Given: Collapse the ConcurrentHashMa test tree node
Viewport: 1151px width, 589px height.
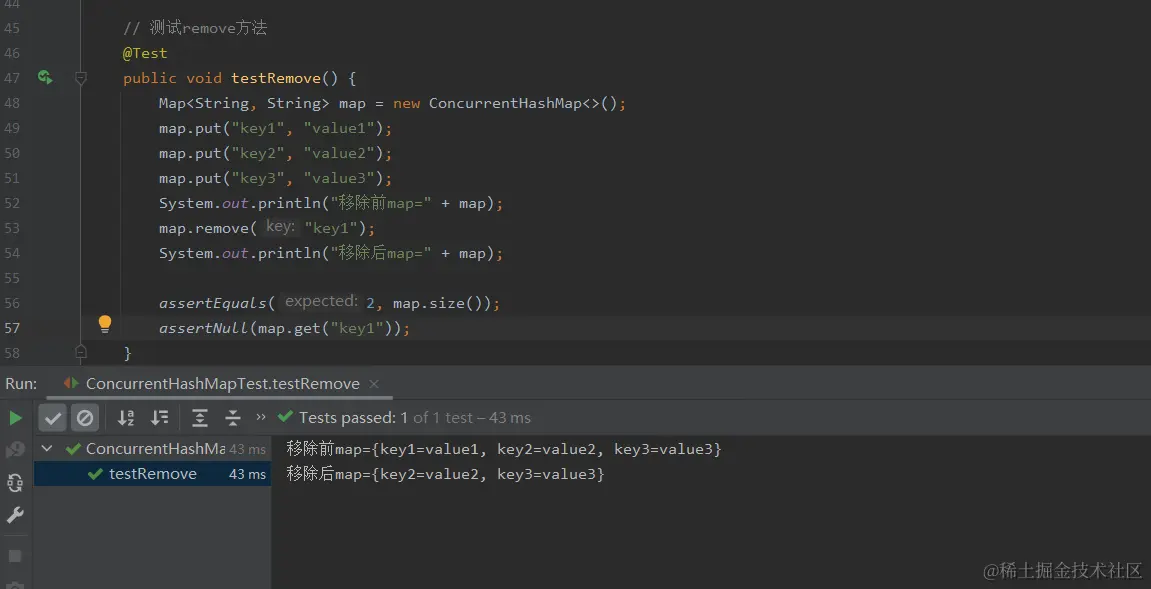Looking at the screenshot, I should (x=47, y=449).
